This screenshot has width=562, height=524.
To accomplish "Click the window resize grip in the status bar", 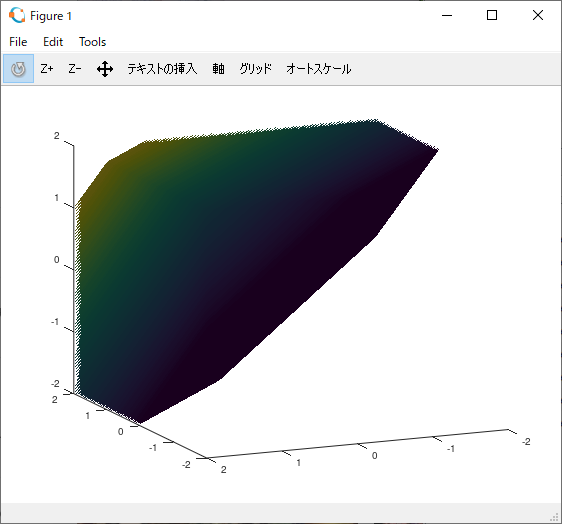I will [x=554, y=516].
